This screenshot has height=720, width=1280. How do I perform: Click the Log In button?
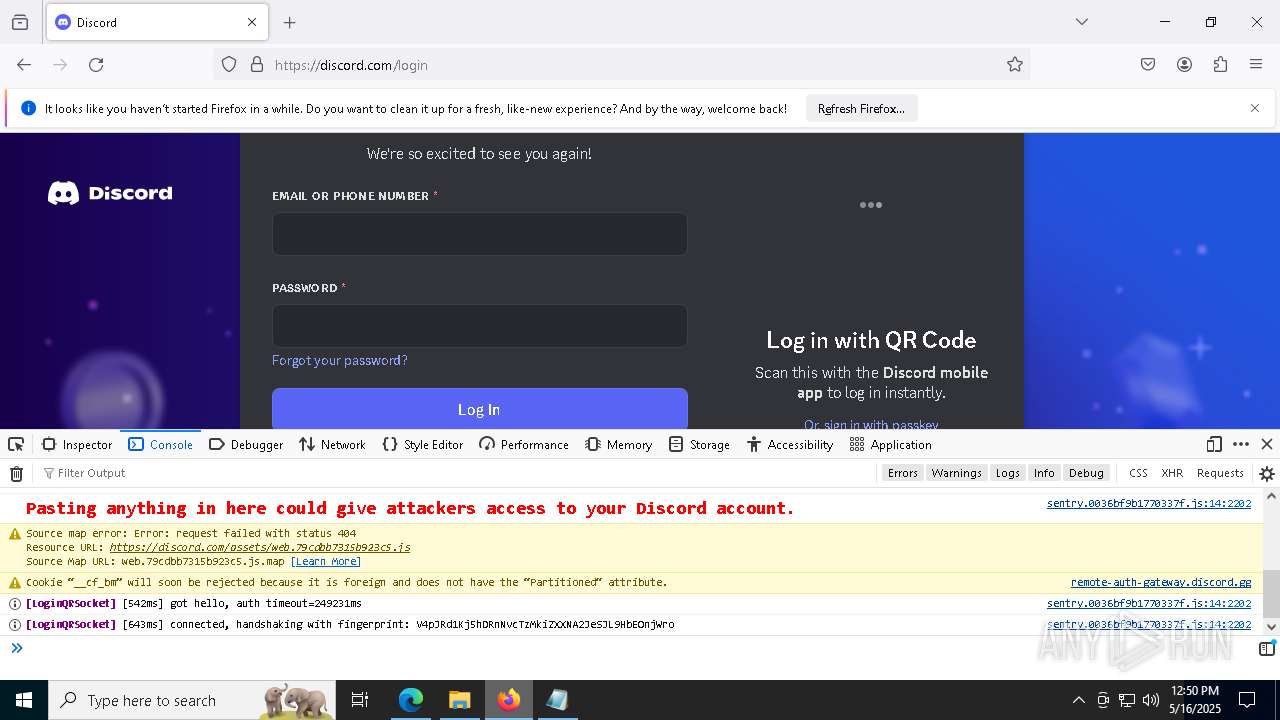[480, 409]
